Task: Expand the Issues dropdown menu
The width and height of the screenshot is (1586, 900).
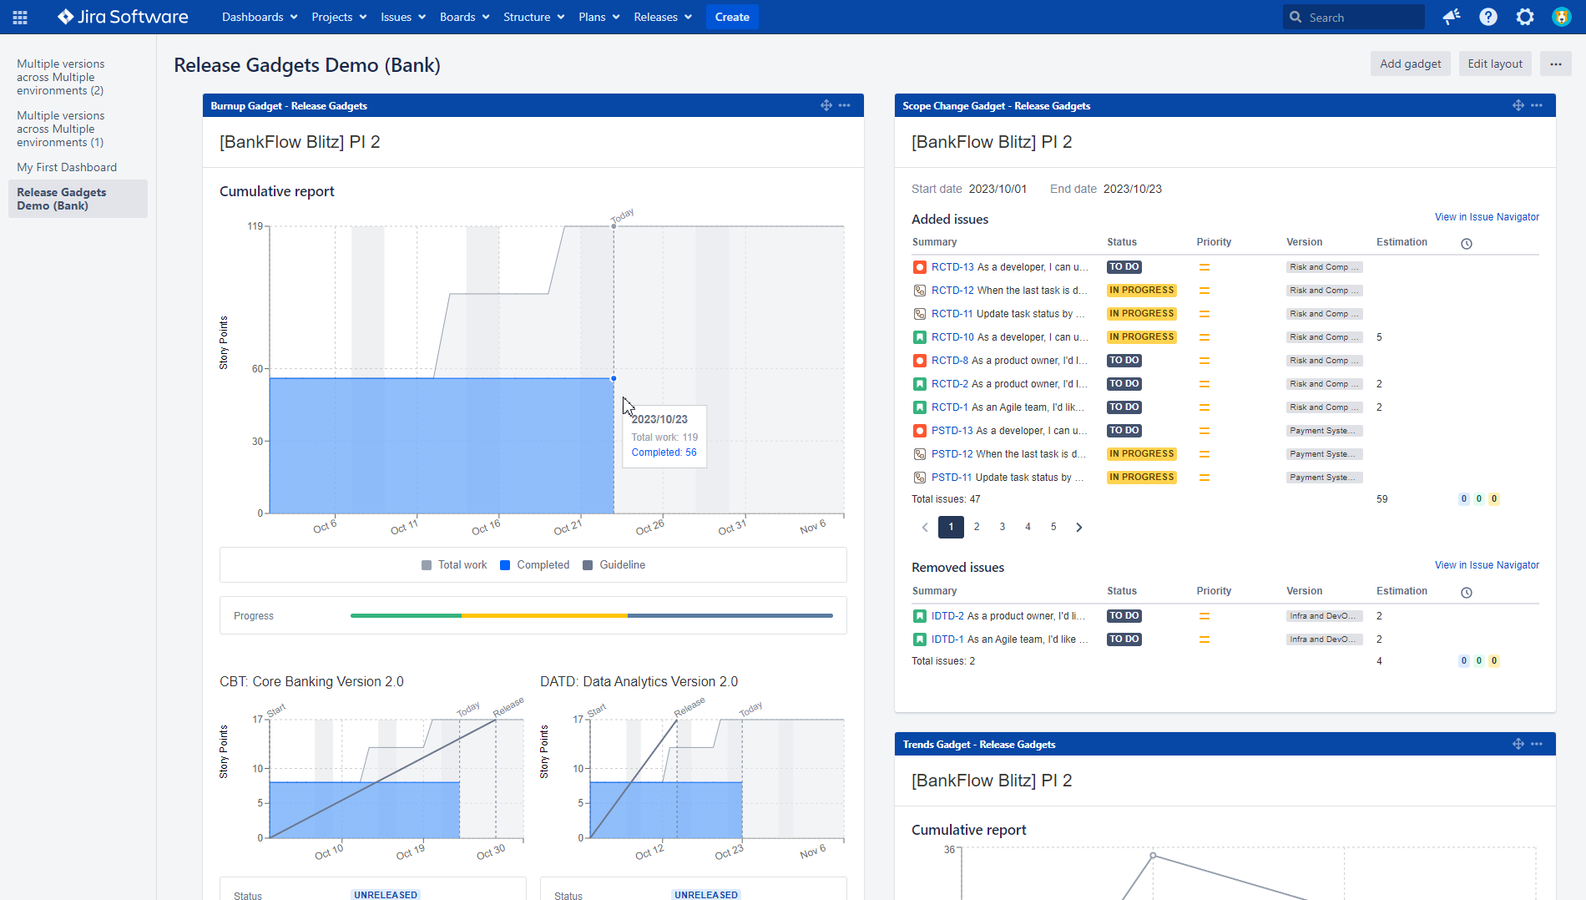Action: (403, 17)
